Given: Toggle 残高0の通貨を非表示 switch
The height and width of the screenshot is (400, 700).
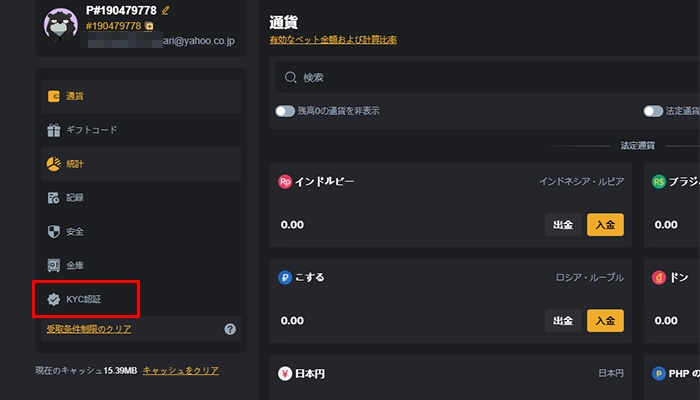Looking at the screenshot, I should [285, 111].
